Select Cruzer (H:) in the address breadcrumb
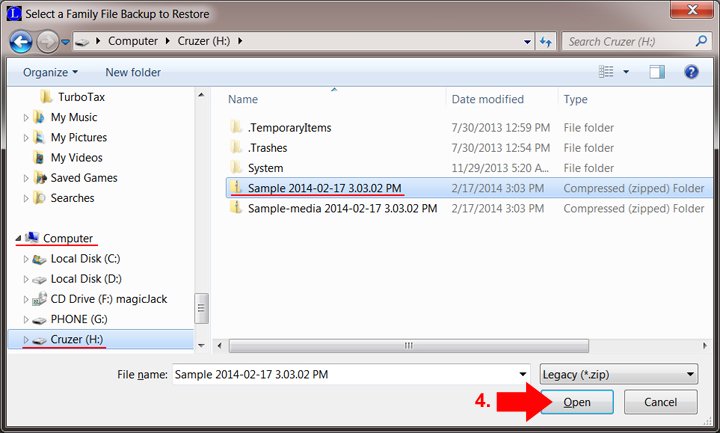This screenshot has width=720, height=433. pos(204,41)
